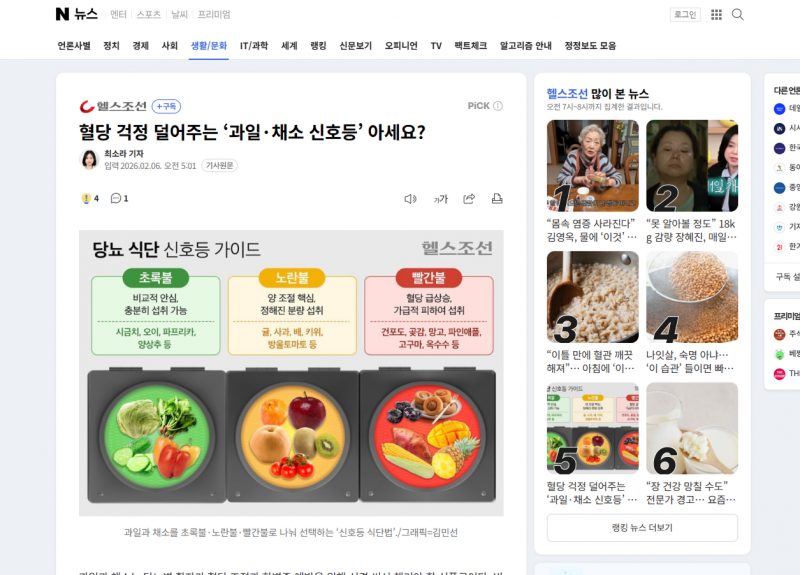Change font size with 가가 icon

440,199
